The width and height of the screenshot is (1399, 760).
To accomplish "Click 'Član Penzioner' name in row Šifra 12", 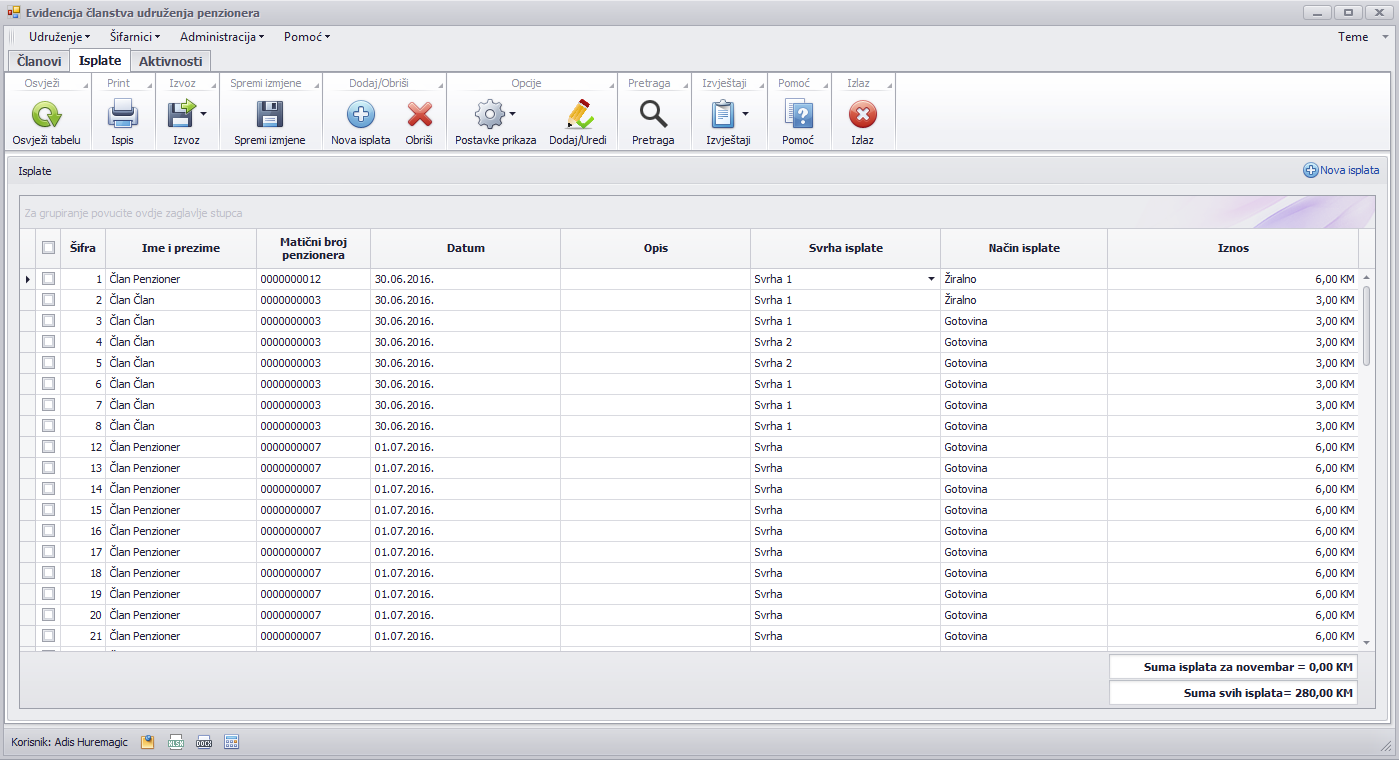I will tap(145, 447).
